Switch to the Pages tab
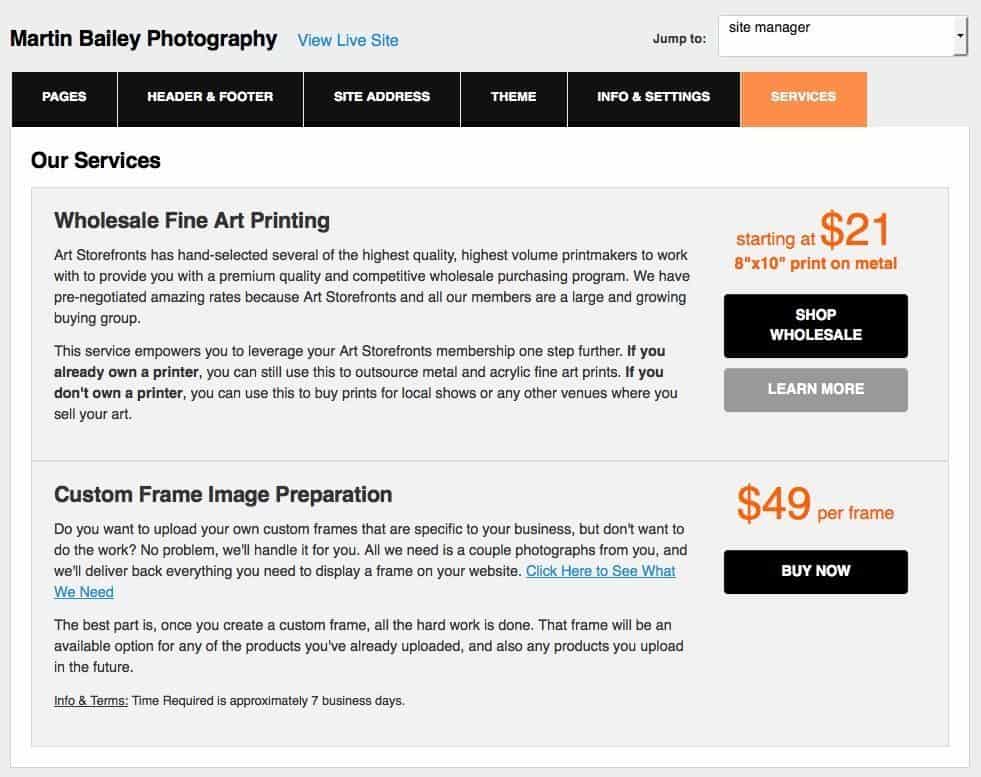The width and height of the screenshot is (981, 777). 64,97
